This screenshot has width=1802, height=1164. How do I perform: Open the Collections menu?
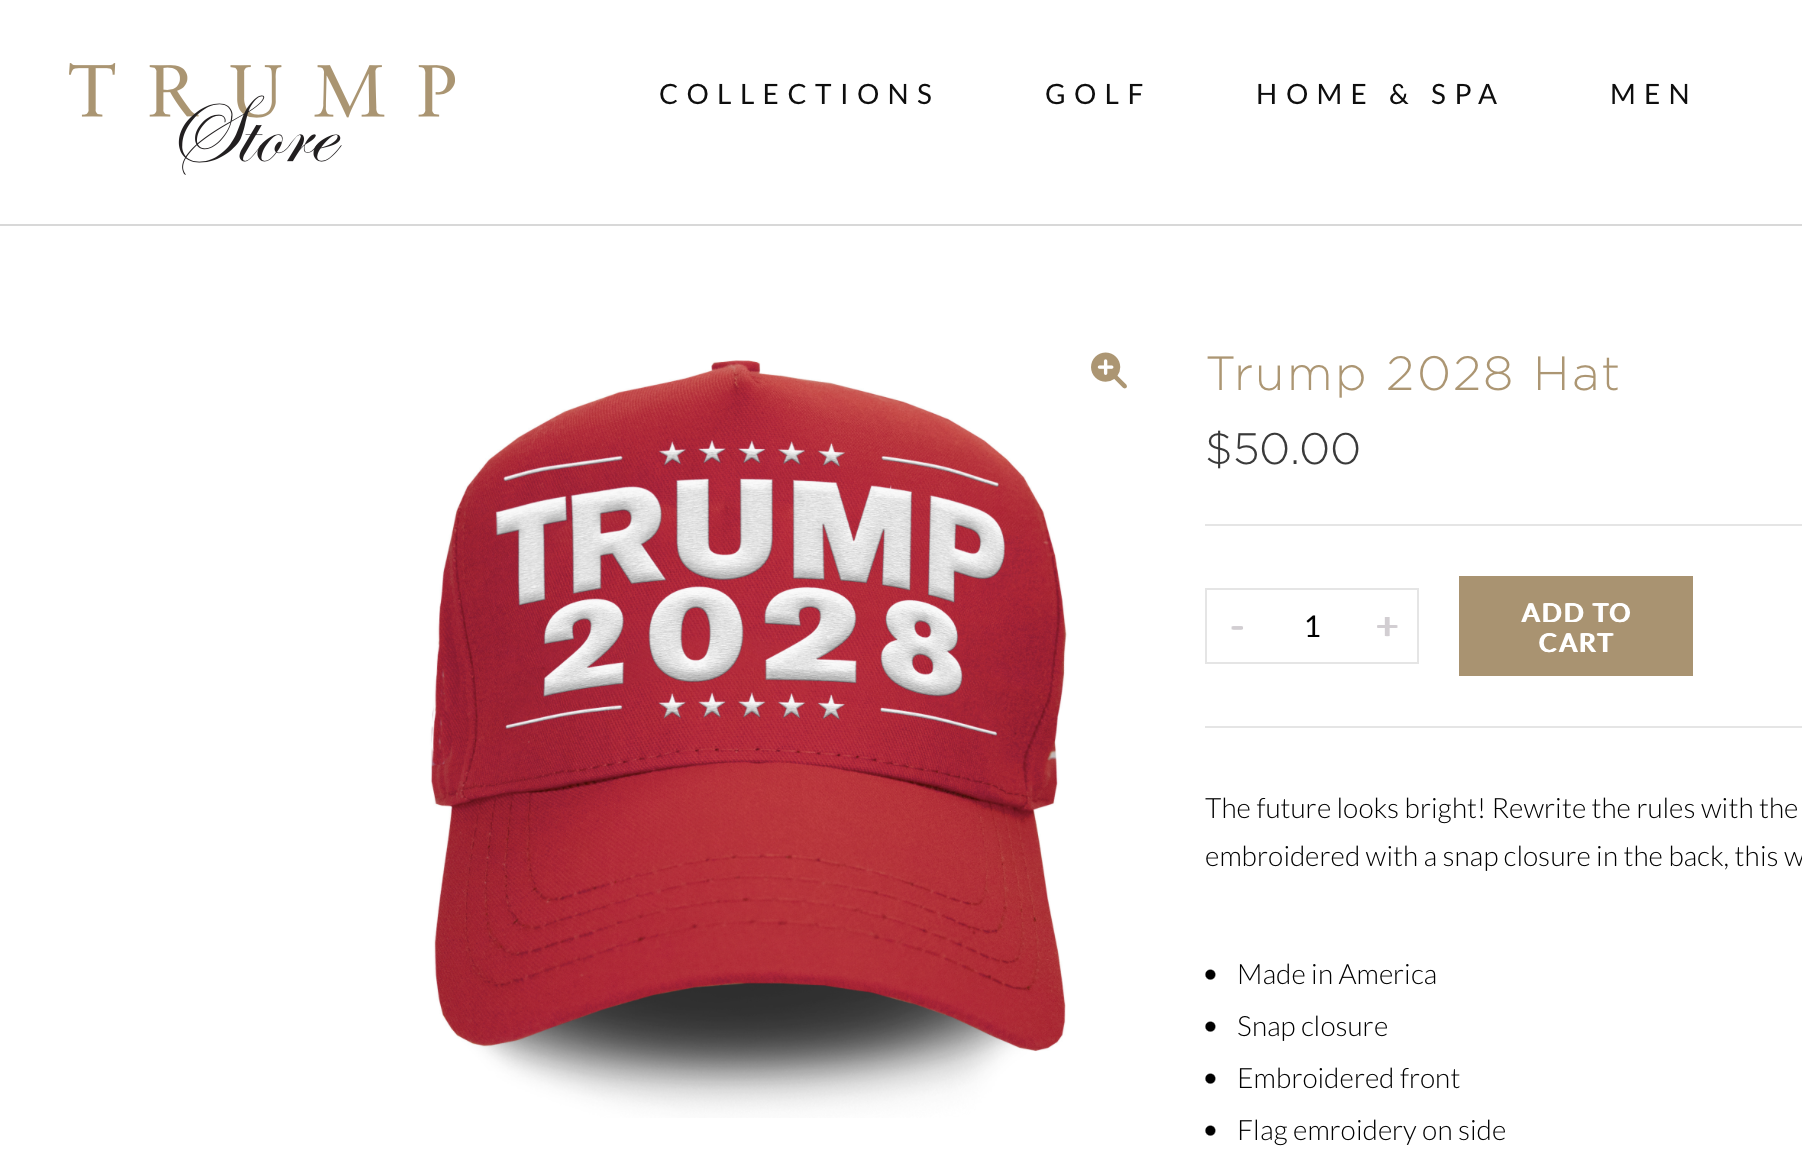797,94
